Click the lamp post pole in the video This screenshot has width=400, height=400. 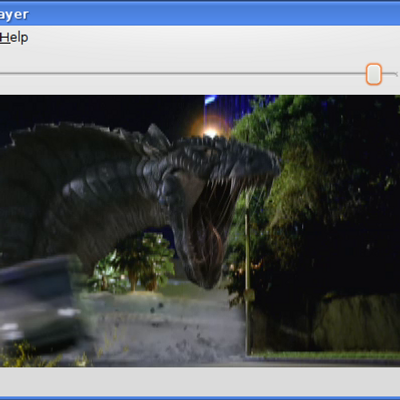pyautogui.click(x=247, y=273)
